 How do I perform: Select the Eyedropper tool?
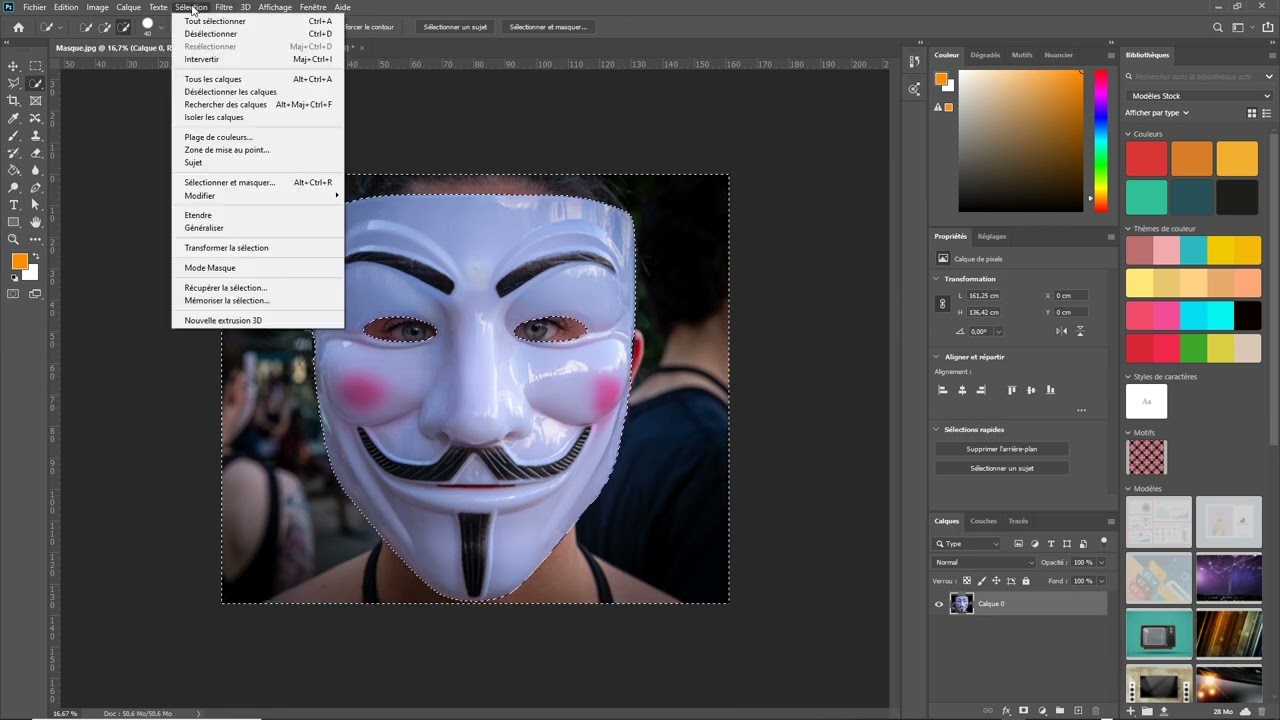pyautogui.click(x=14, y=118)
